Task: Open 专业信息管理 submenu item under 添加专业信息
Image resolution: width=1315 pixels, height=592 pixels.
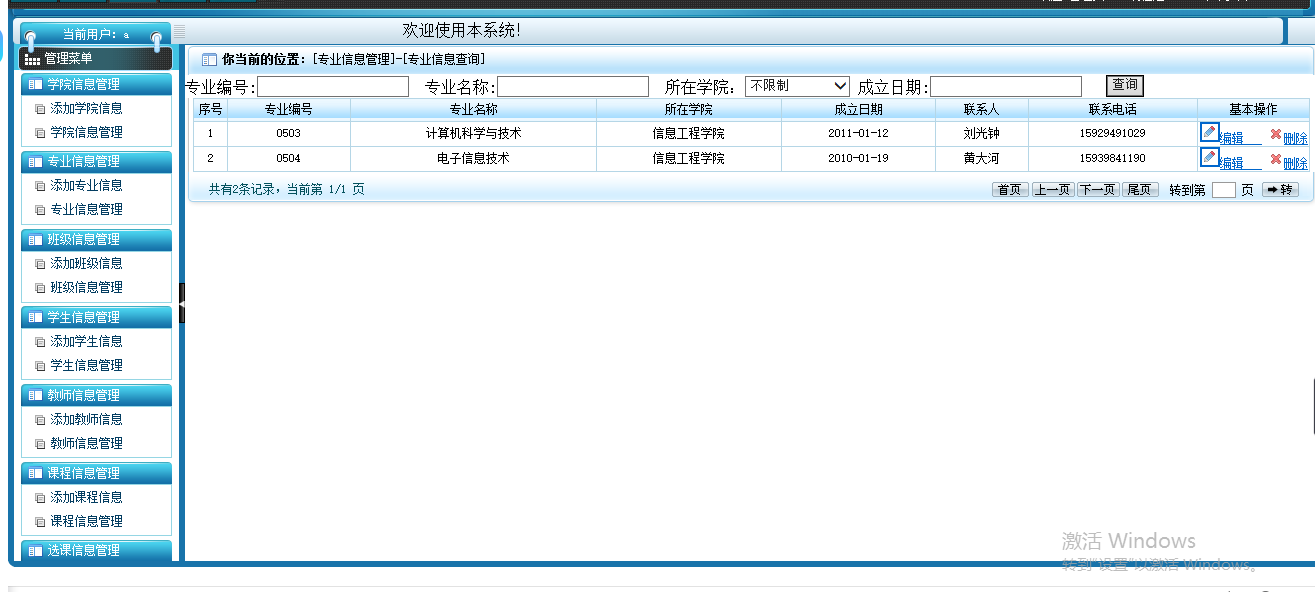Action: (86, 210)
